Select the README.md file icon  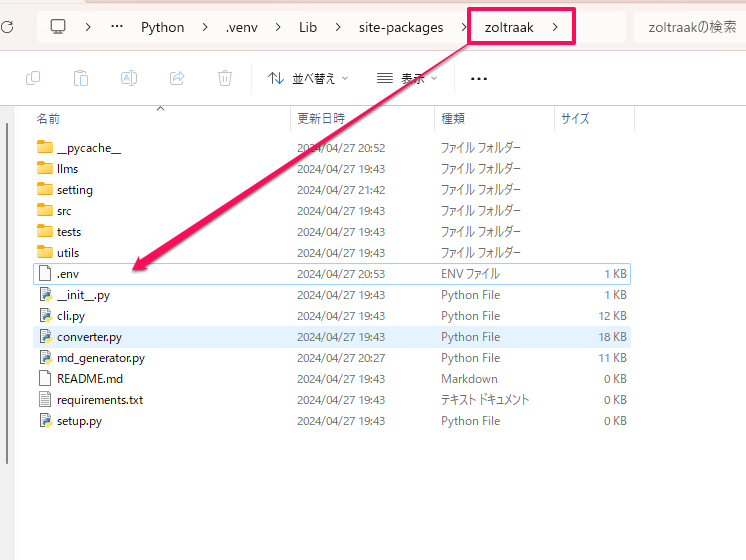(x=45, y=378)
